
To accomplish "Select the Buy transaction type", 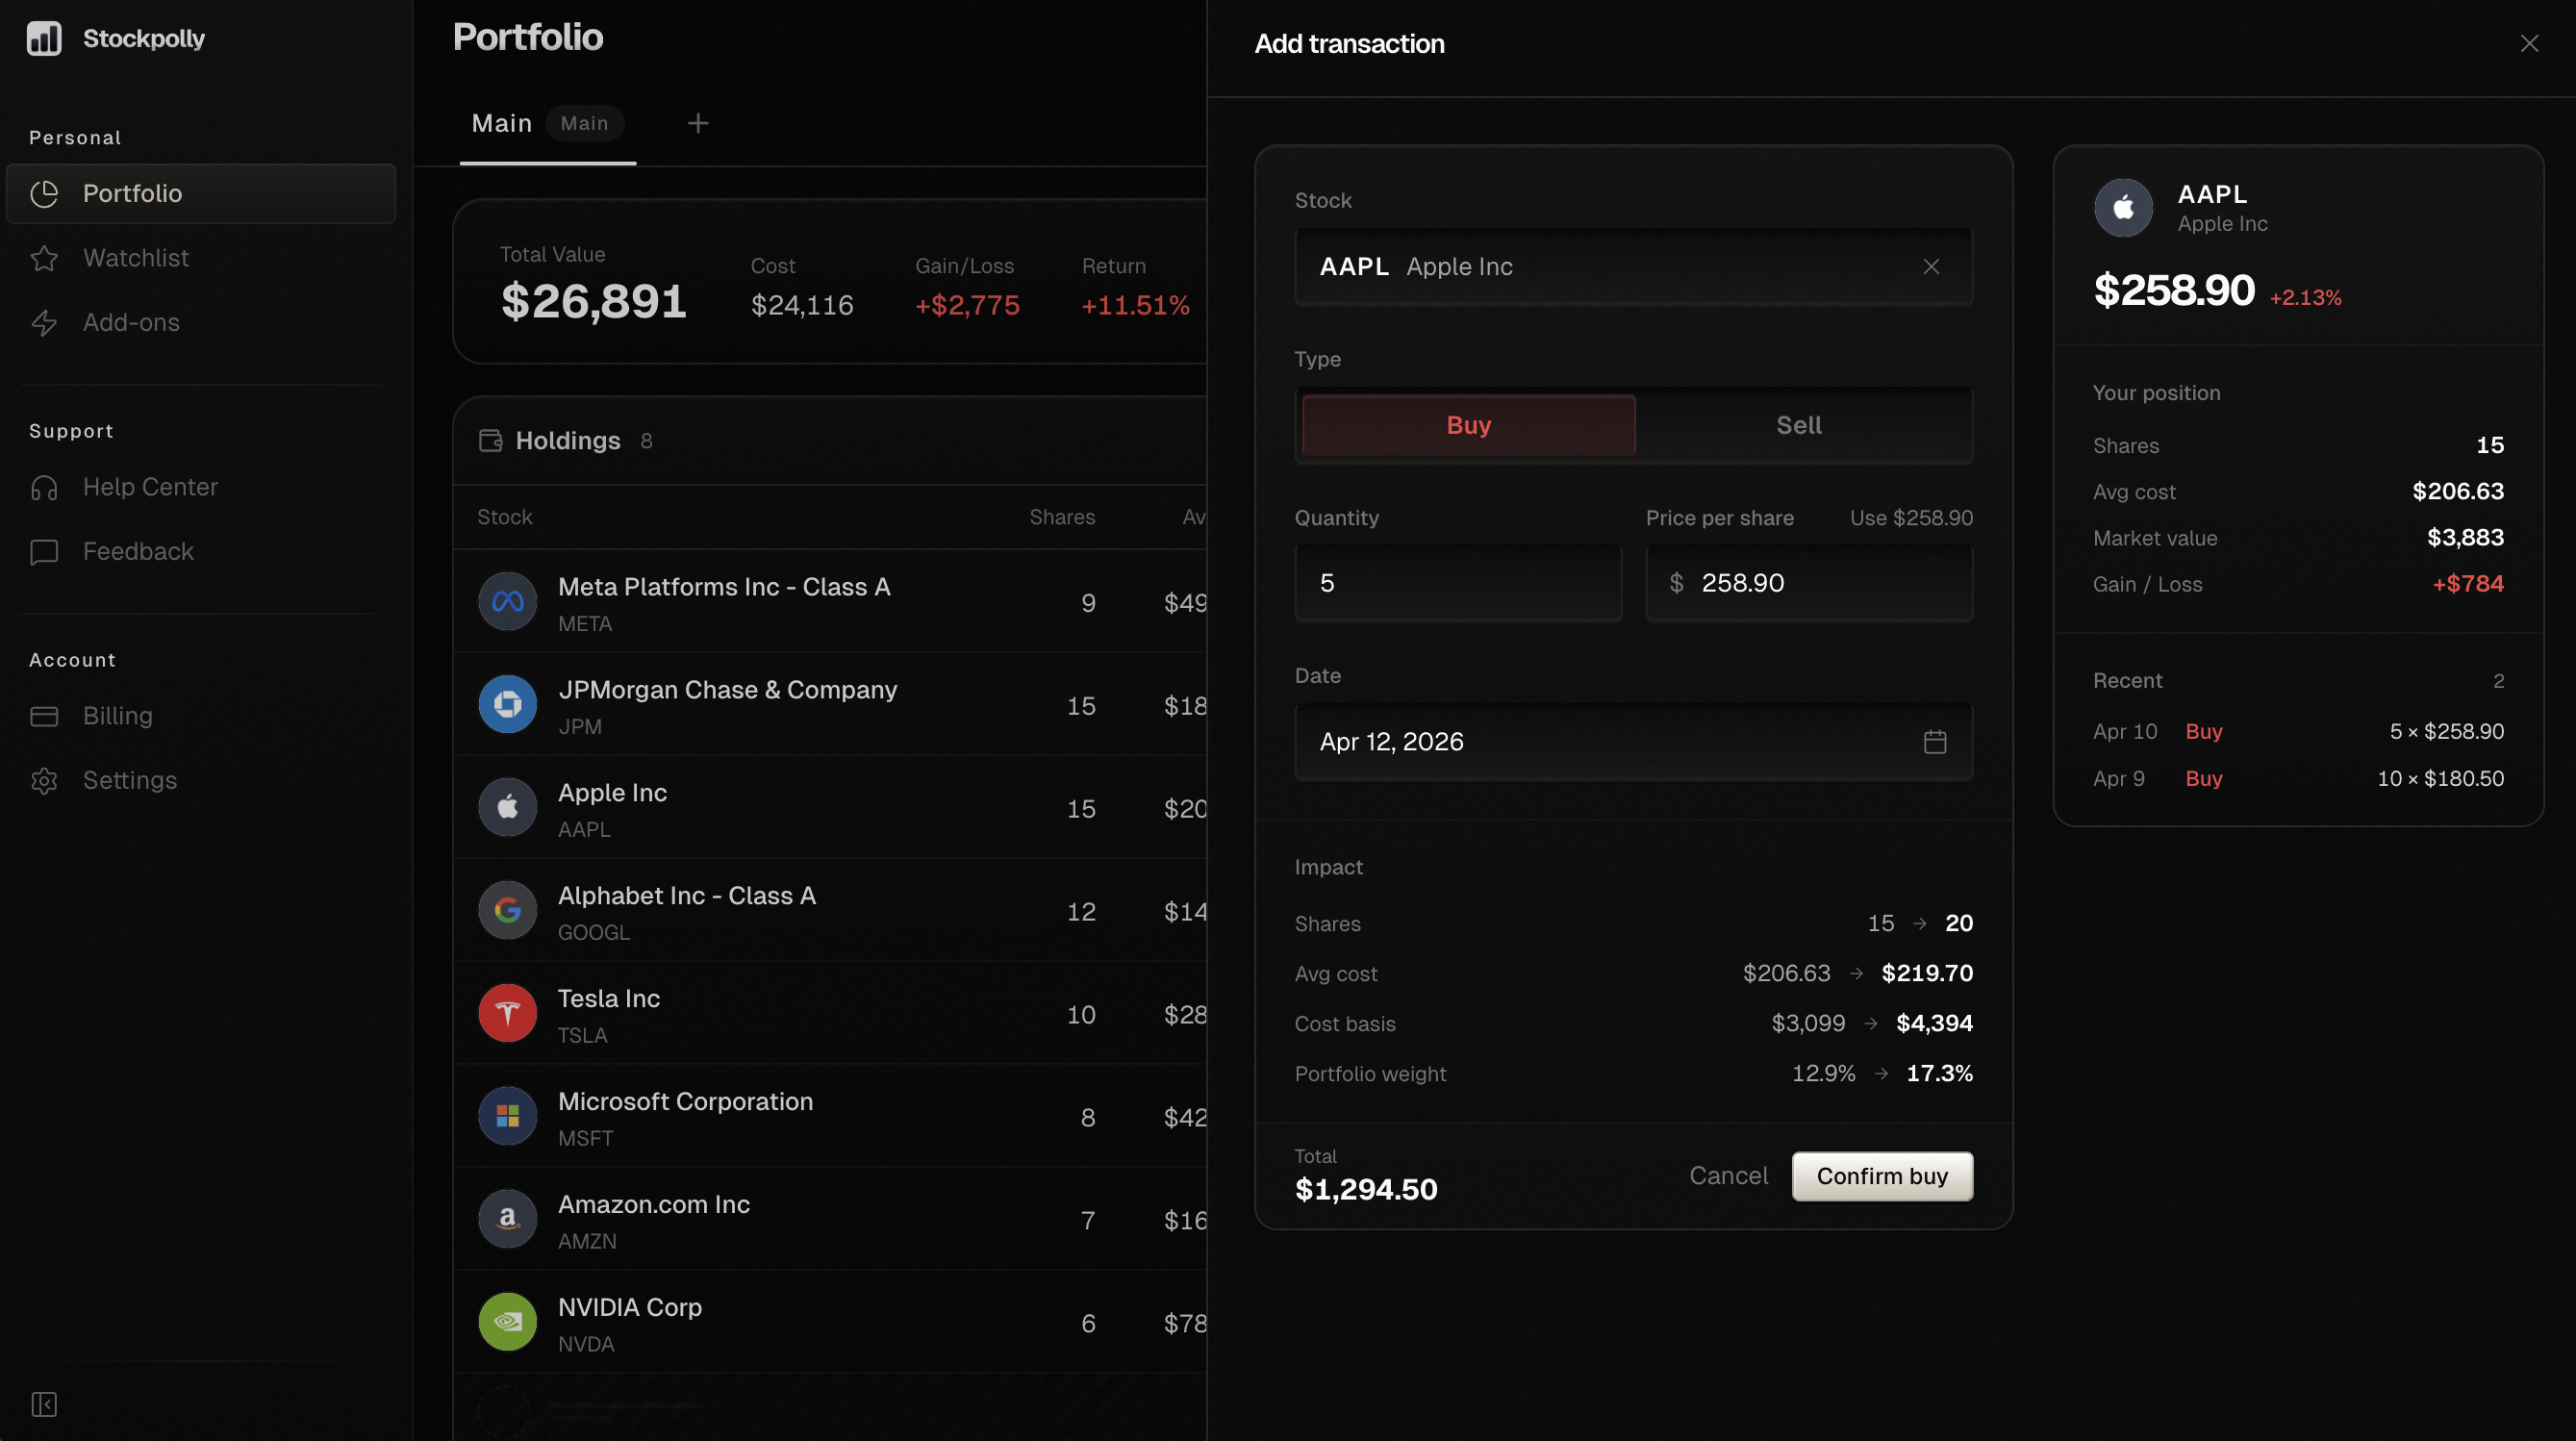I will (x=1467, y=424).
